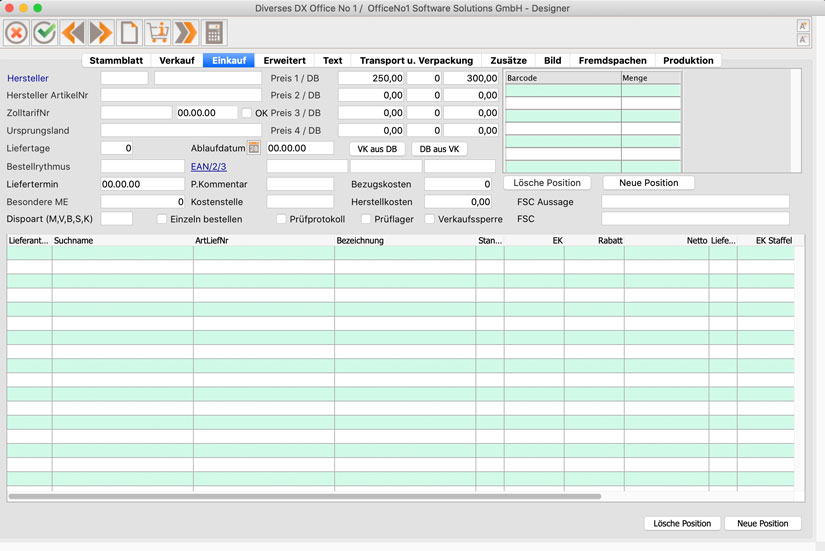Go to previous record with left arrows
This screenshot has height=551, width=825.
[73, 33]
